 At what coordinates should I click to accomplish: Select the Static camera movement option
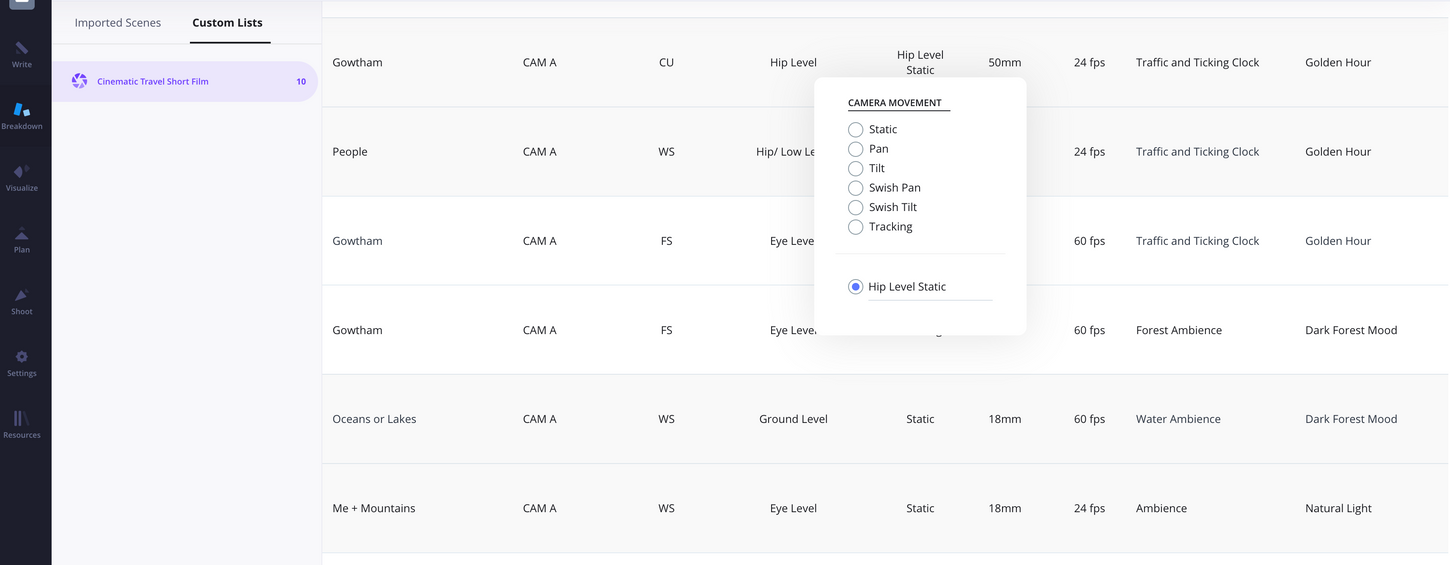pos(856,130)
